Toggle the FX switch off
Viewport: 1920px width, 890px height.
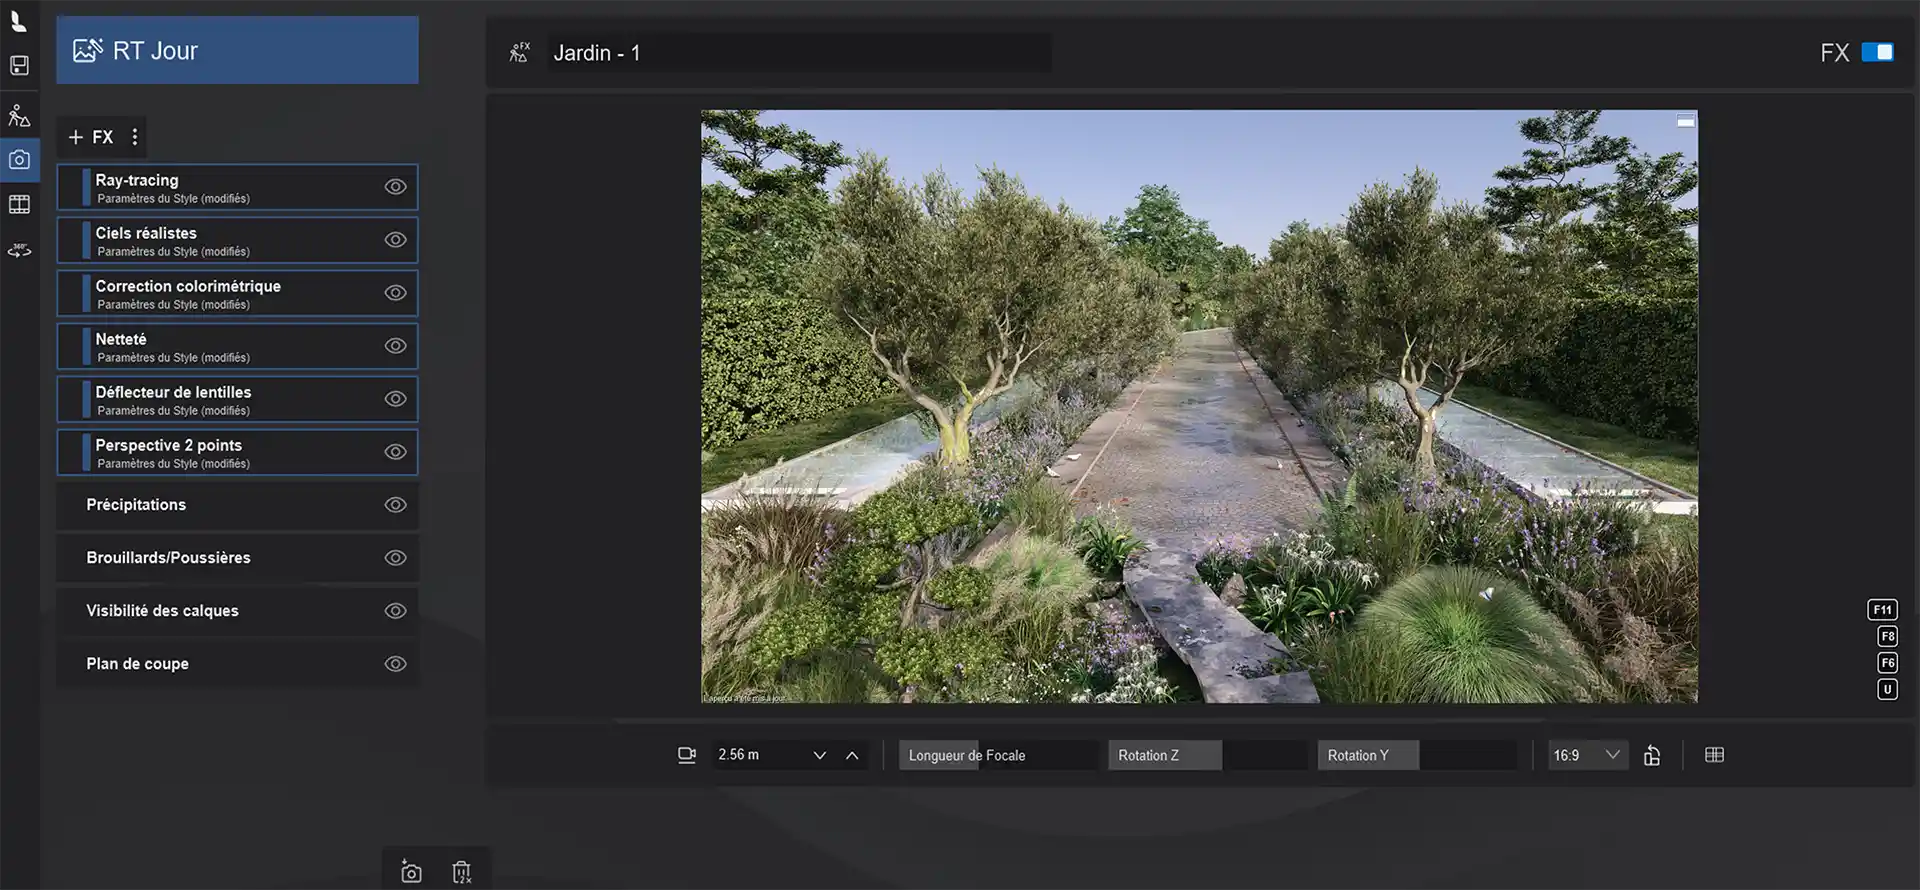pos(1877,52)
